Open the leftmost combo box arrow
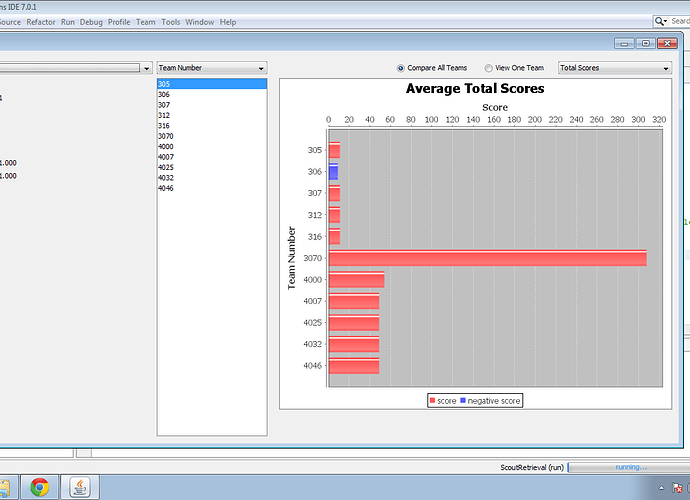This screenshot has height=500, width=690. [147, 68]
